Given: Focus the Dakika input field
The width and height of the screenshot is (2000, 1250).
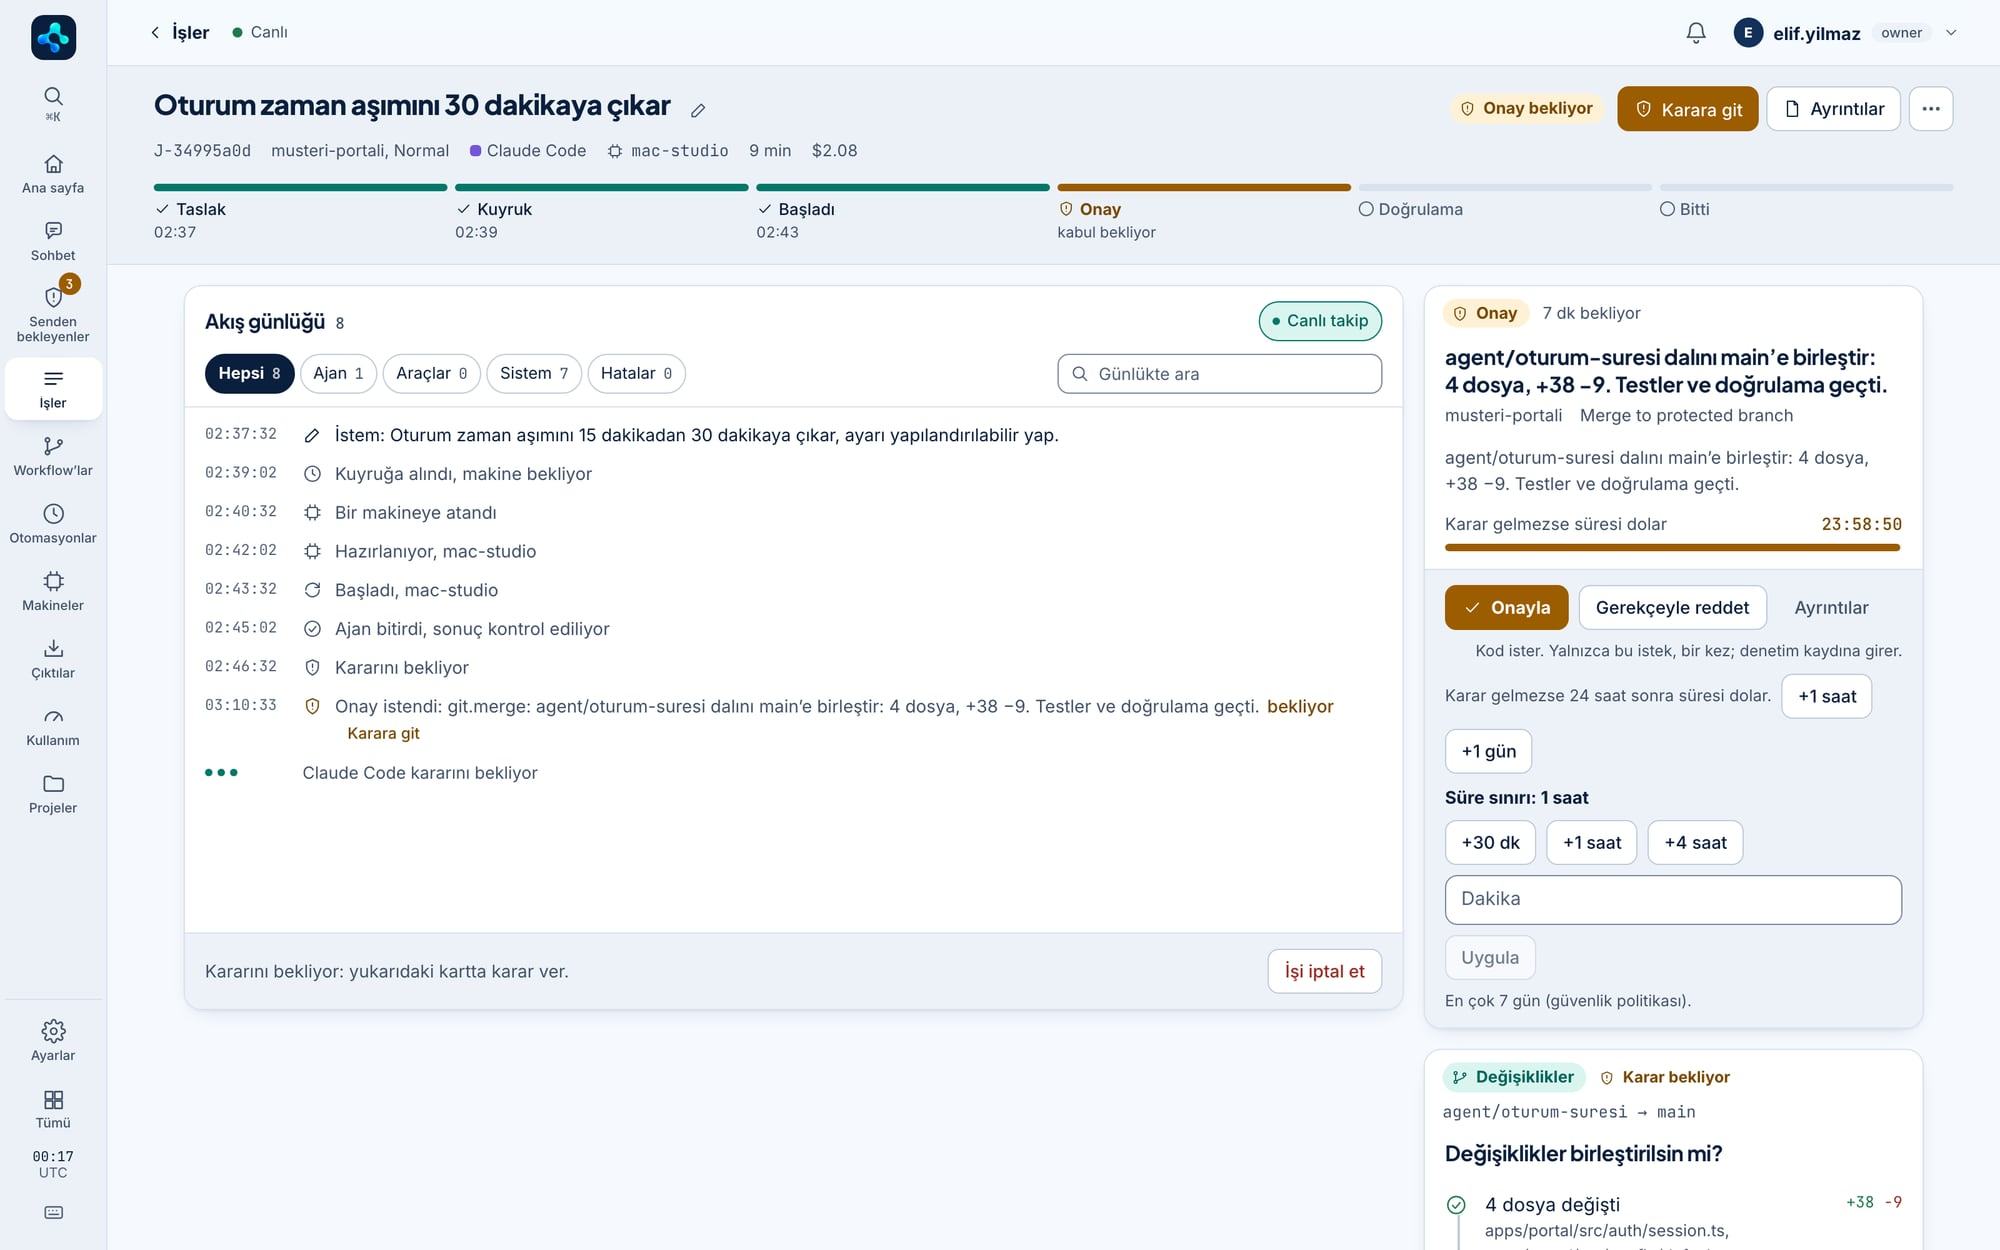Looking at the screenshot, I should tap(1672, 899).
